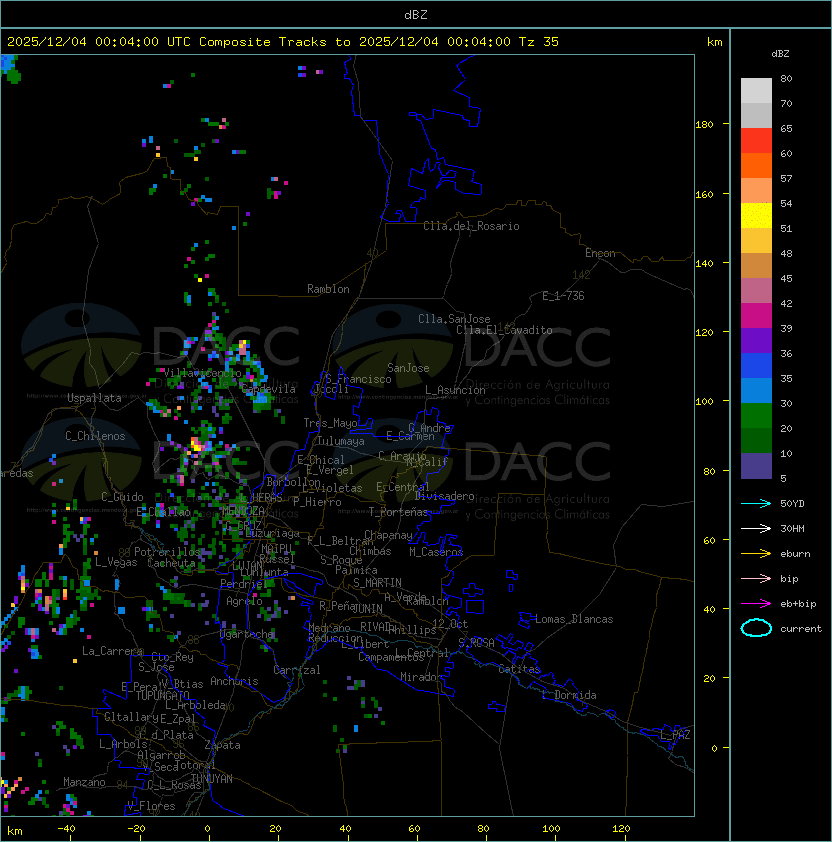Click the '140' tick on right axis
Viewport: 832px width, 842px height.
coord(704,264)
